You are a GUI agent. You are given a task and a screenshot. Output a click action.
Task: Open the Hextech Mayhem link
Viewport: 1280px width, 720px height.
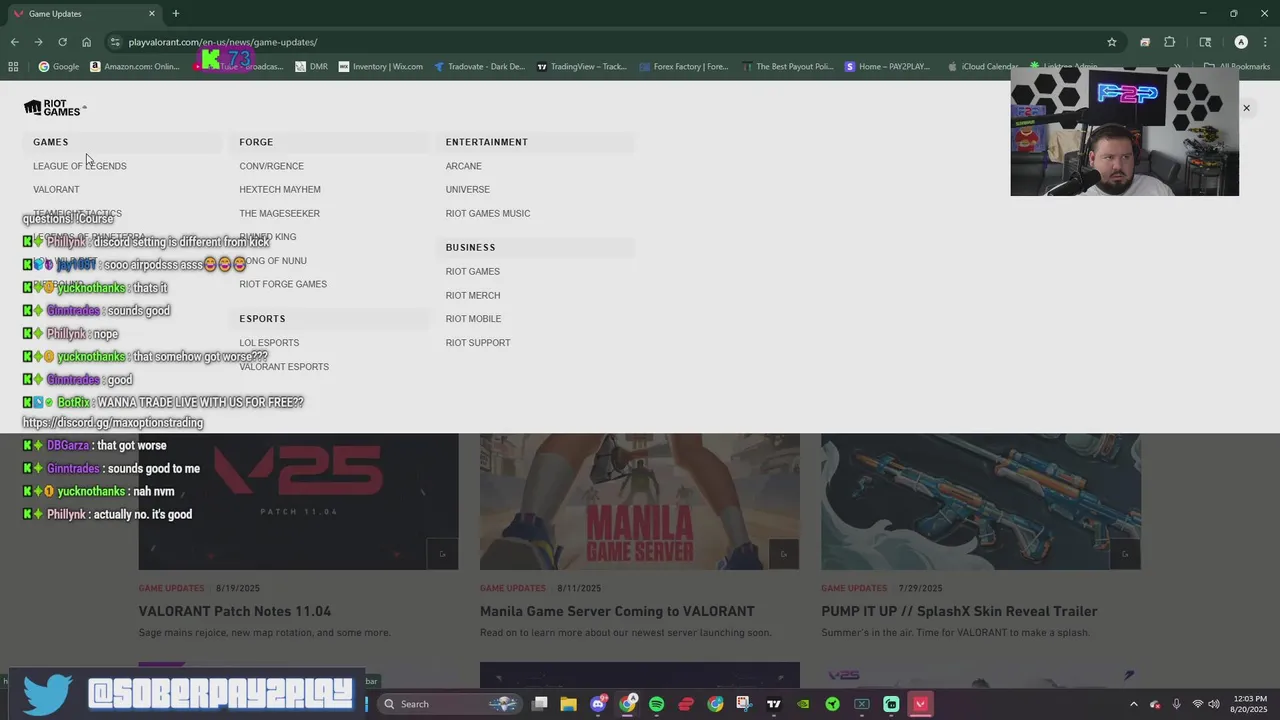pyautogui.click(x=280, y=189)
